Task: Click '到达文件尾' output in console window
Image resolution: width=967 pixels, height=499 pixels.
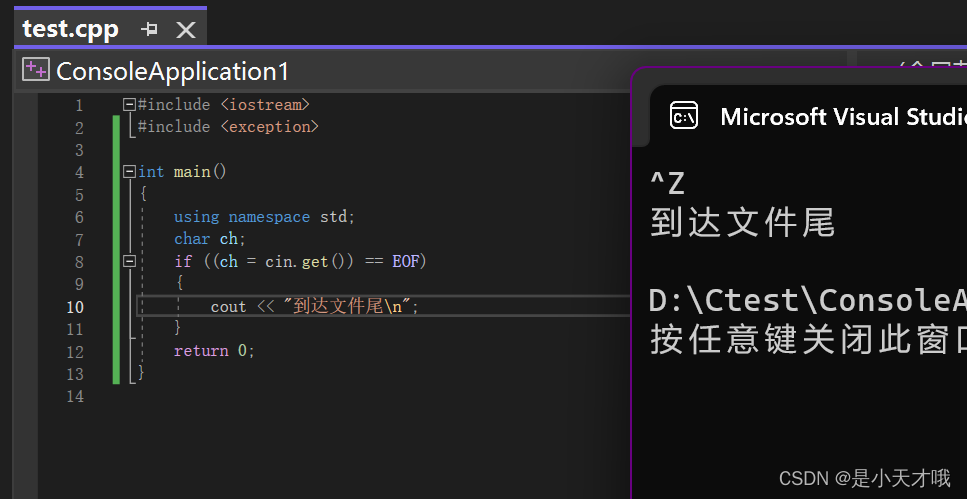Action: [743, 223]
